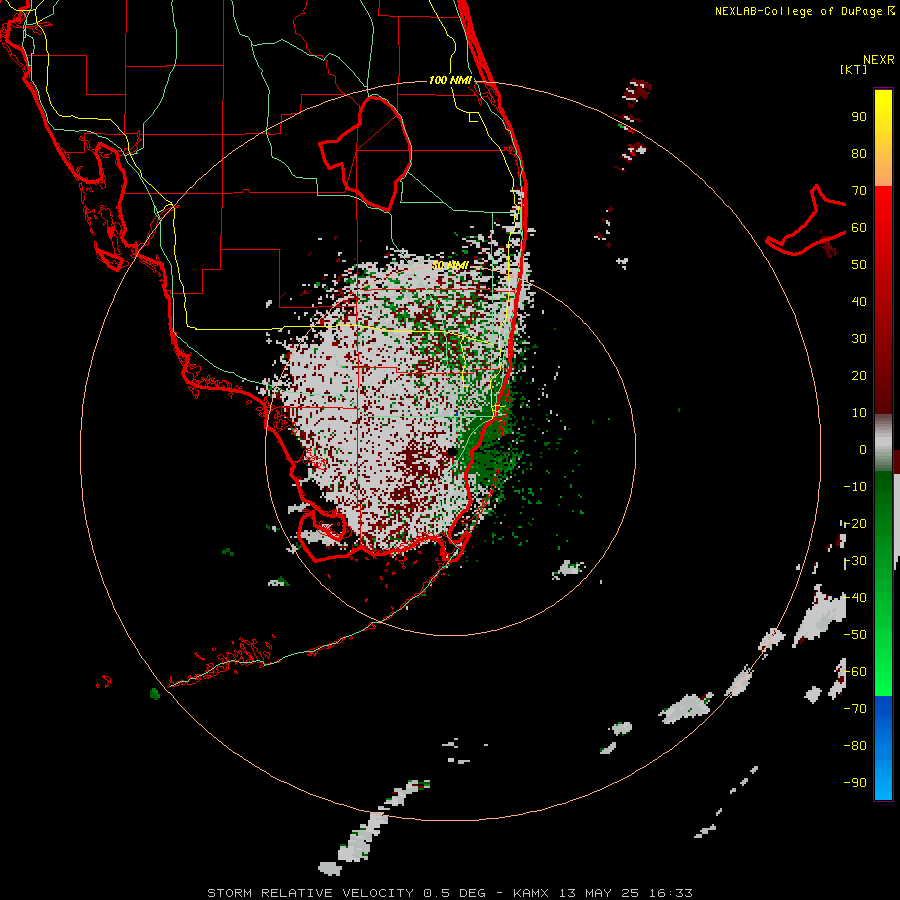Click the KAMX station identifier in the caption
The height and width of the screenshot is (900, 900).
tap(532, 893)
